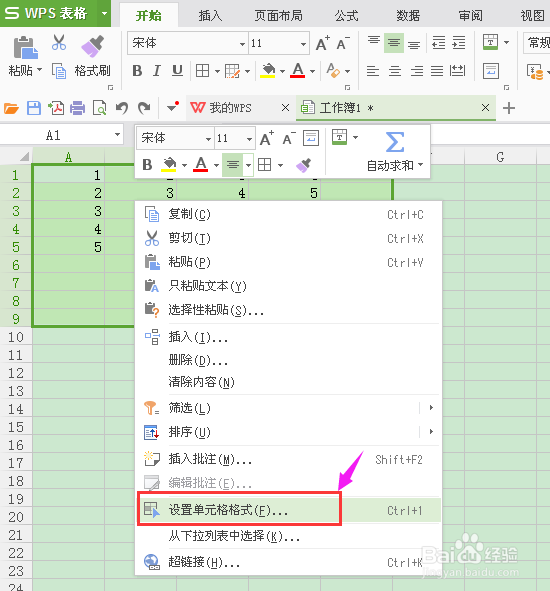This screenshot has height=591, width=550.
Task: Click cell A3 containing 3
Action: (x=68, y=211)
